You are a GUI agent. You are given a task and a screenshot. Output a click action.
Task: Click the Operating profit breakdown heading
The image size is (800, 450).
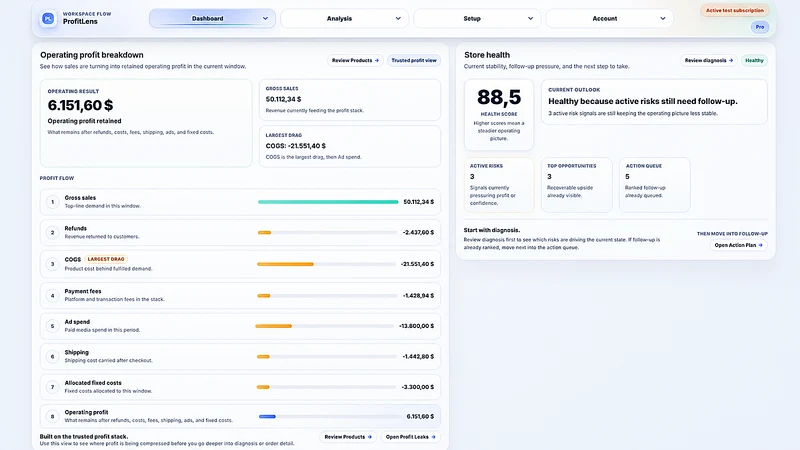[92, 55]
